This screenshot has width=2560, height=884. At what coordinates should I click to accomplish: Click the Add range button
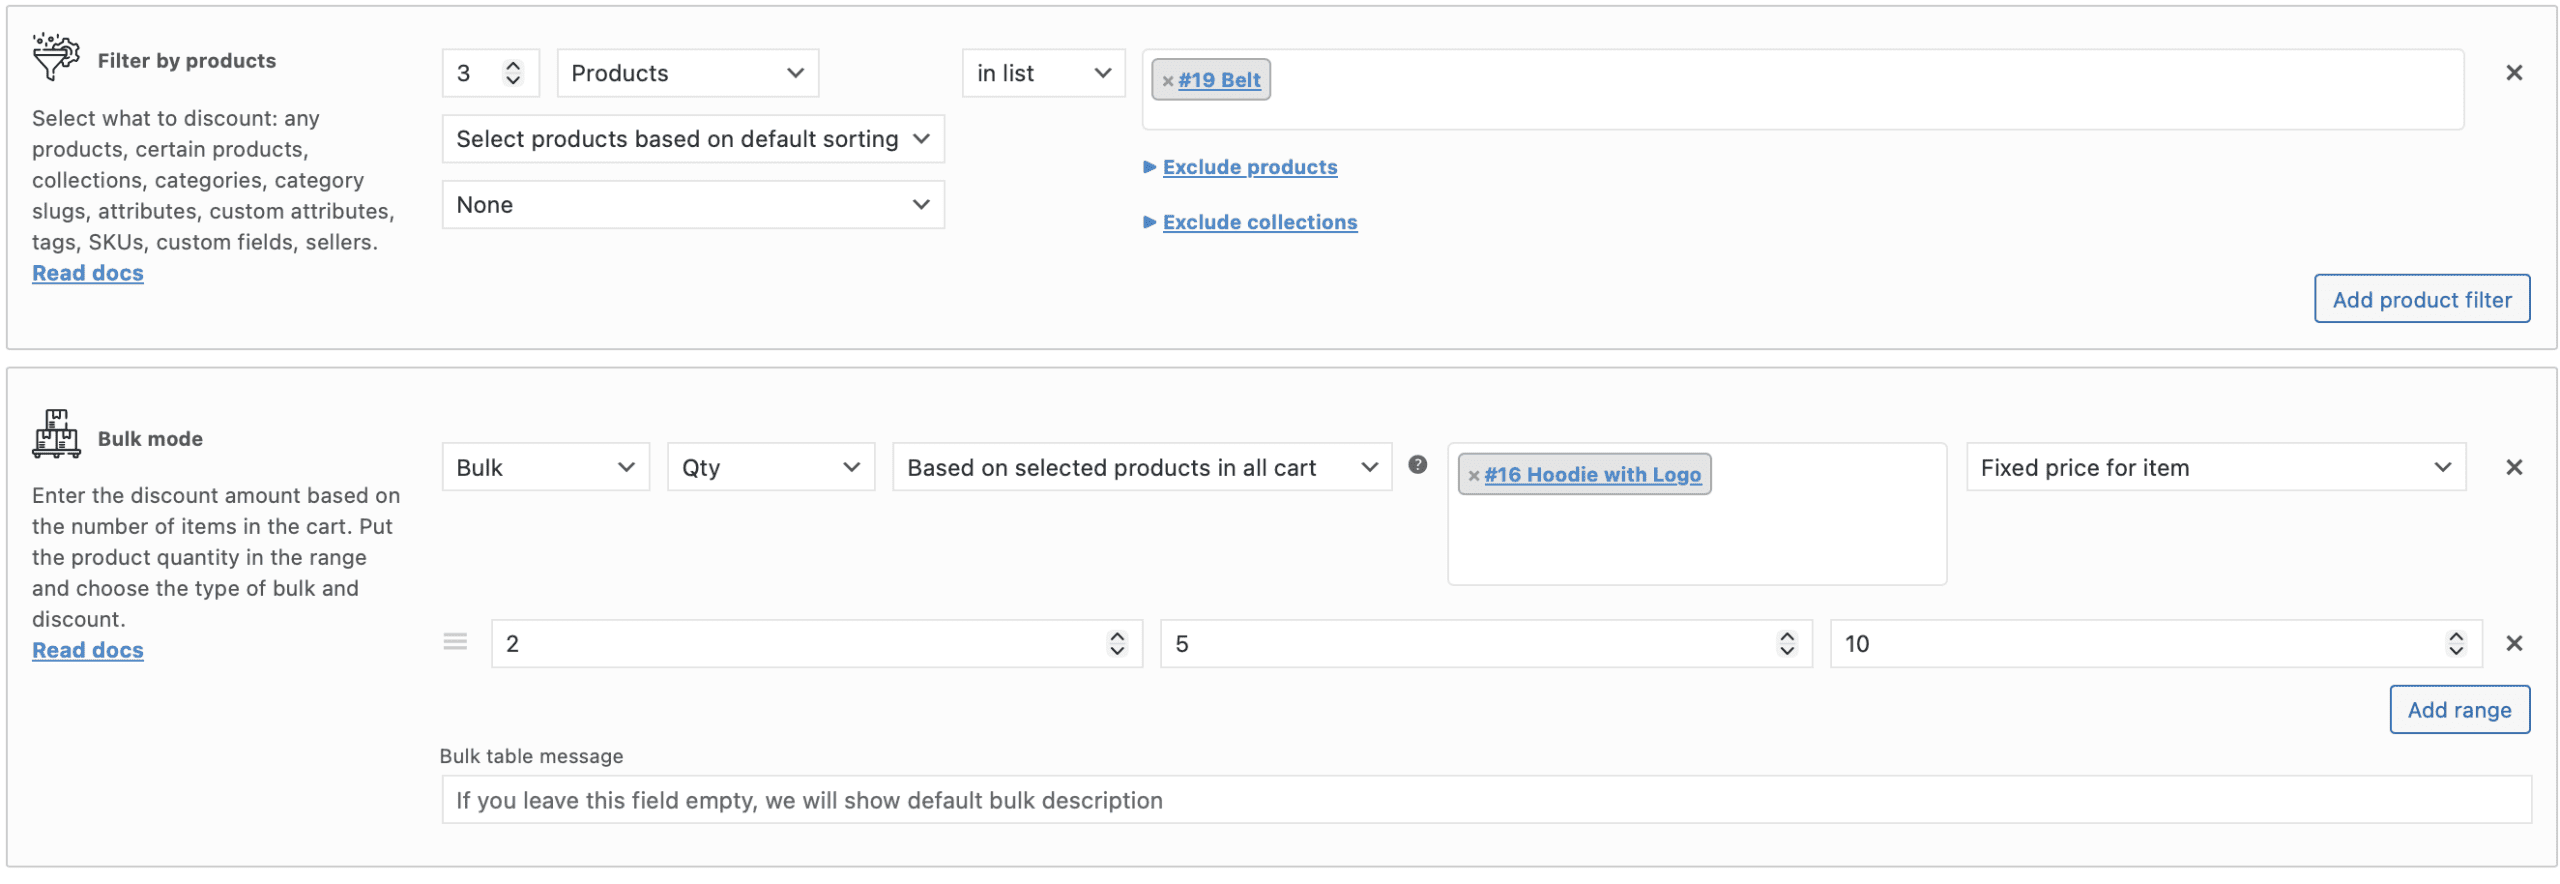coord(2459,709)
